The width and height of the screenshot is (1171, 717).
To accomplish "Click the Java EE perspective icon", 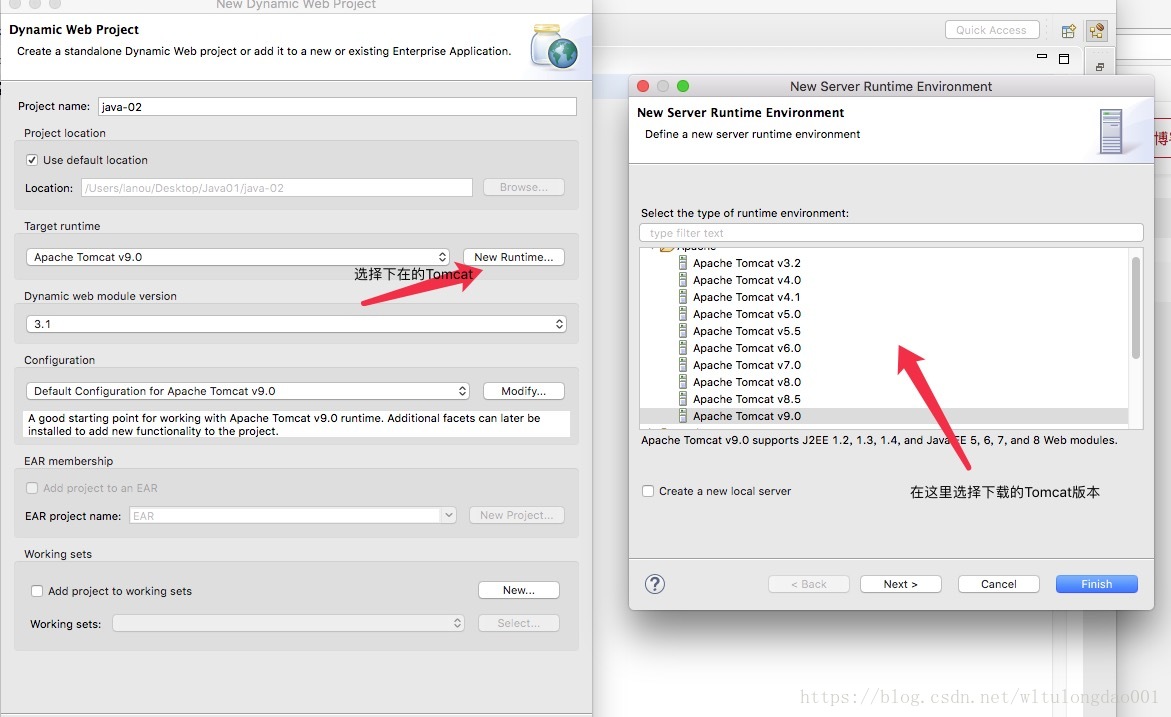I will click(x=1096, y=31).
